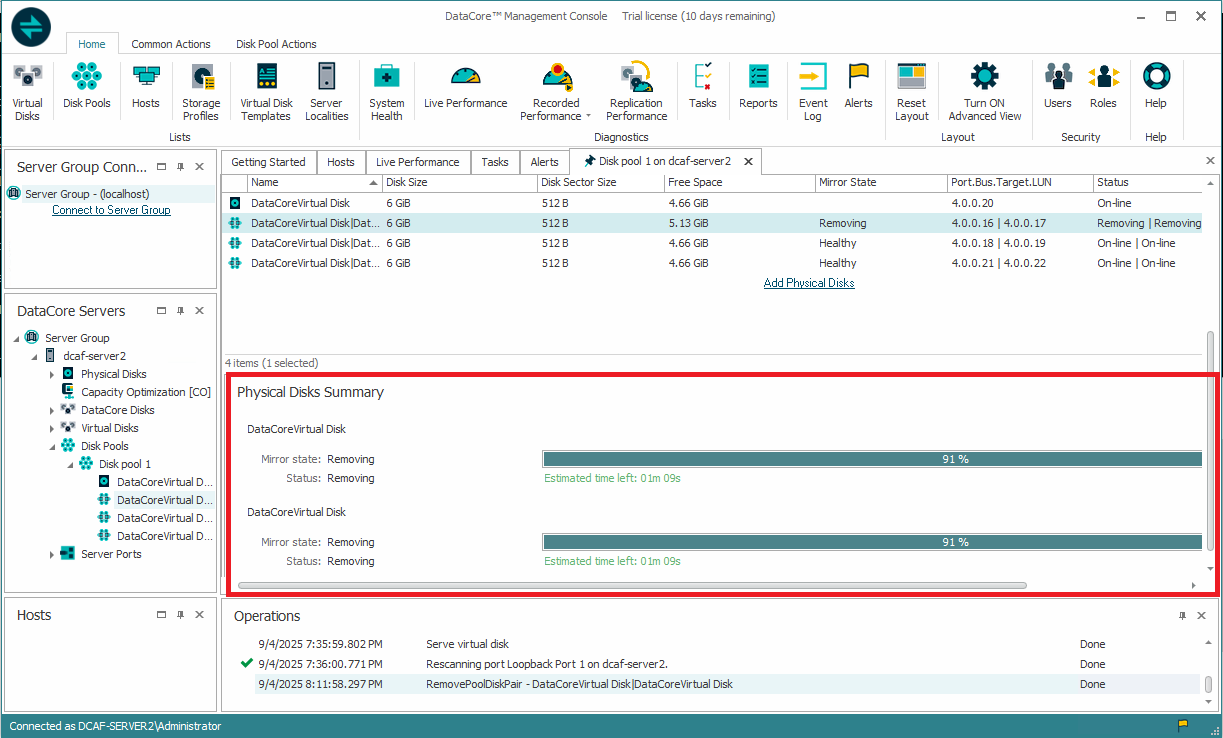Click the Connect to Server Group link
1223x738 pixels.
click(111, 210)
